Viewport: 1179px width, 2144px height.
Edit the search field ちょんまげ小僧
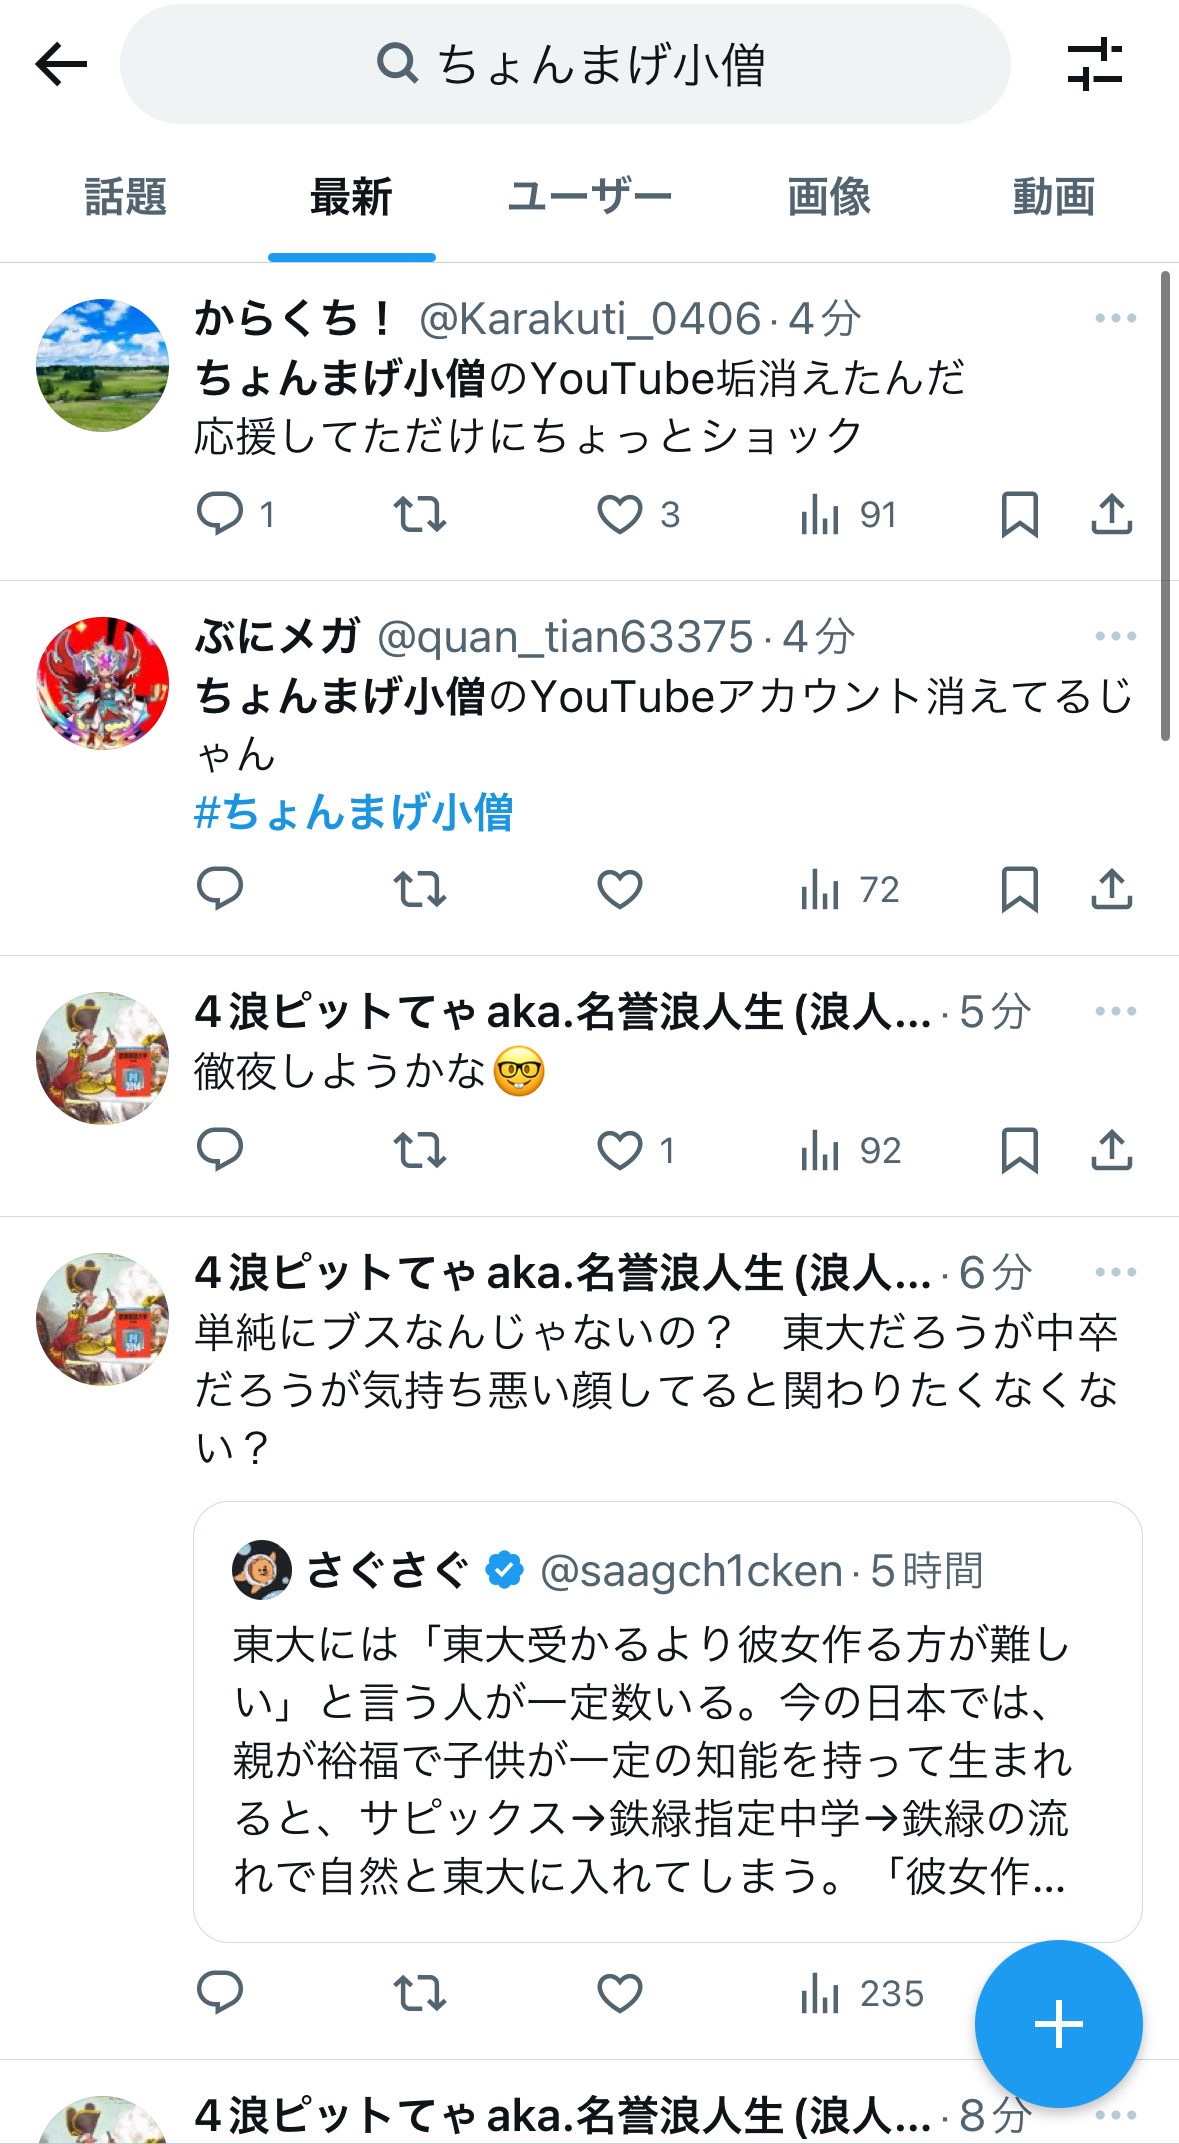pyautogui.click(x=565, y=65)
